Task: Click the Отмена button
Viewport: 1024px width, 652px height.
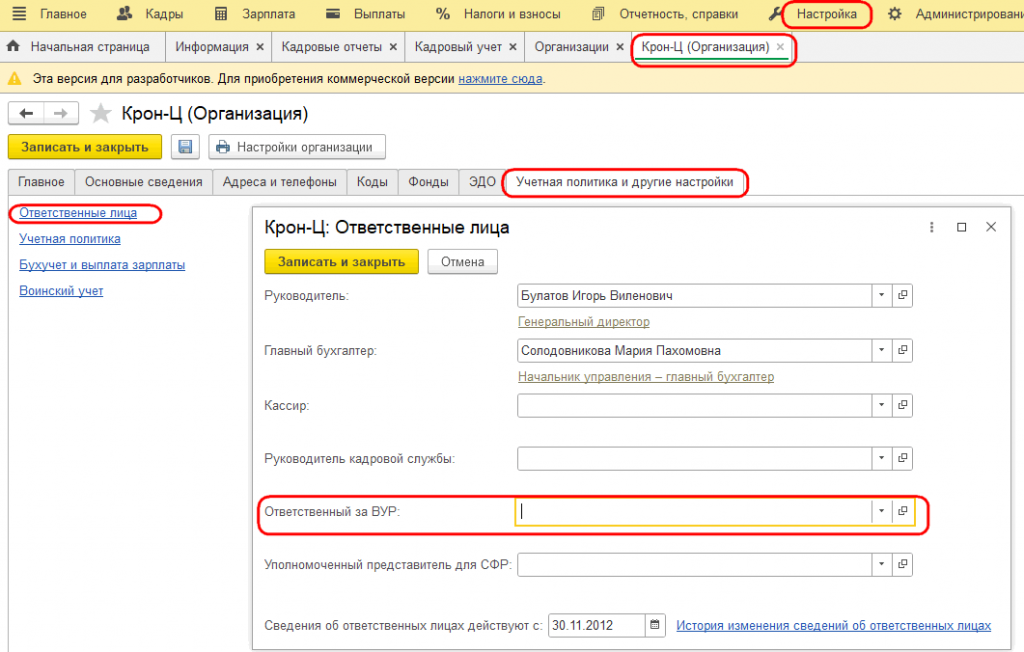Action: tap(462, 261)
